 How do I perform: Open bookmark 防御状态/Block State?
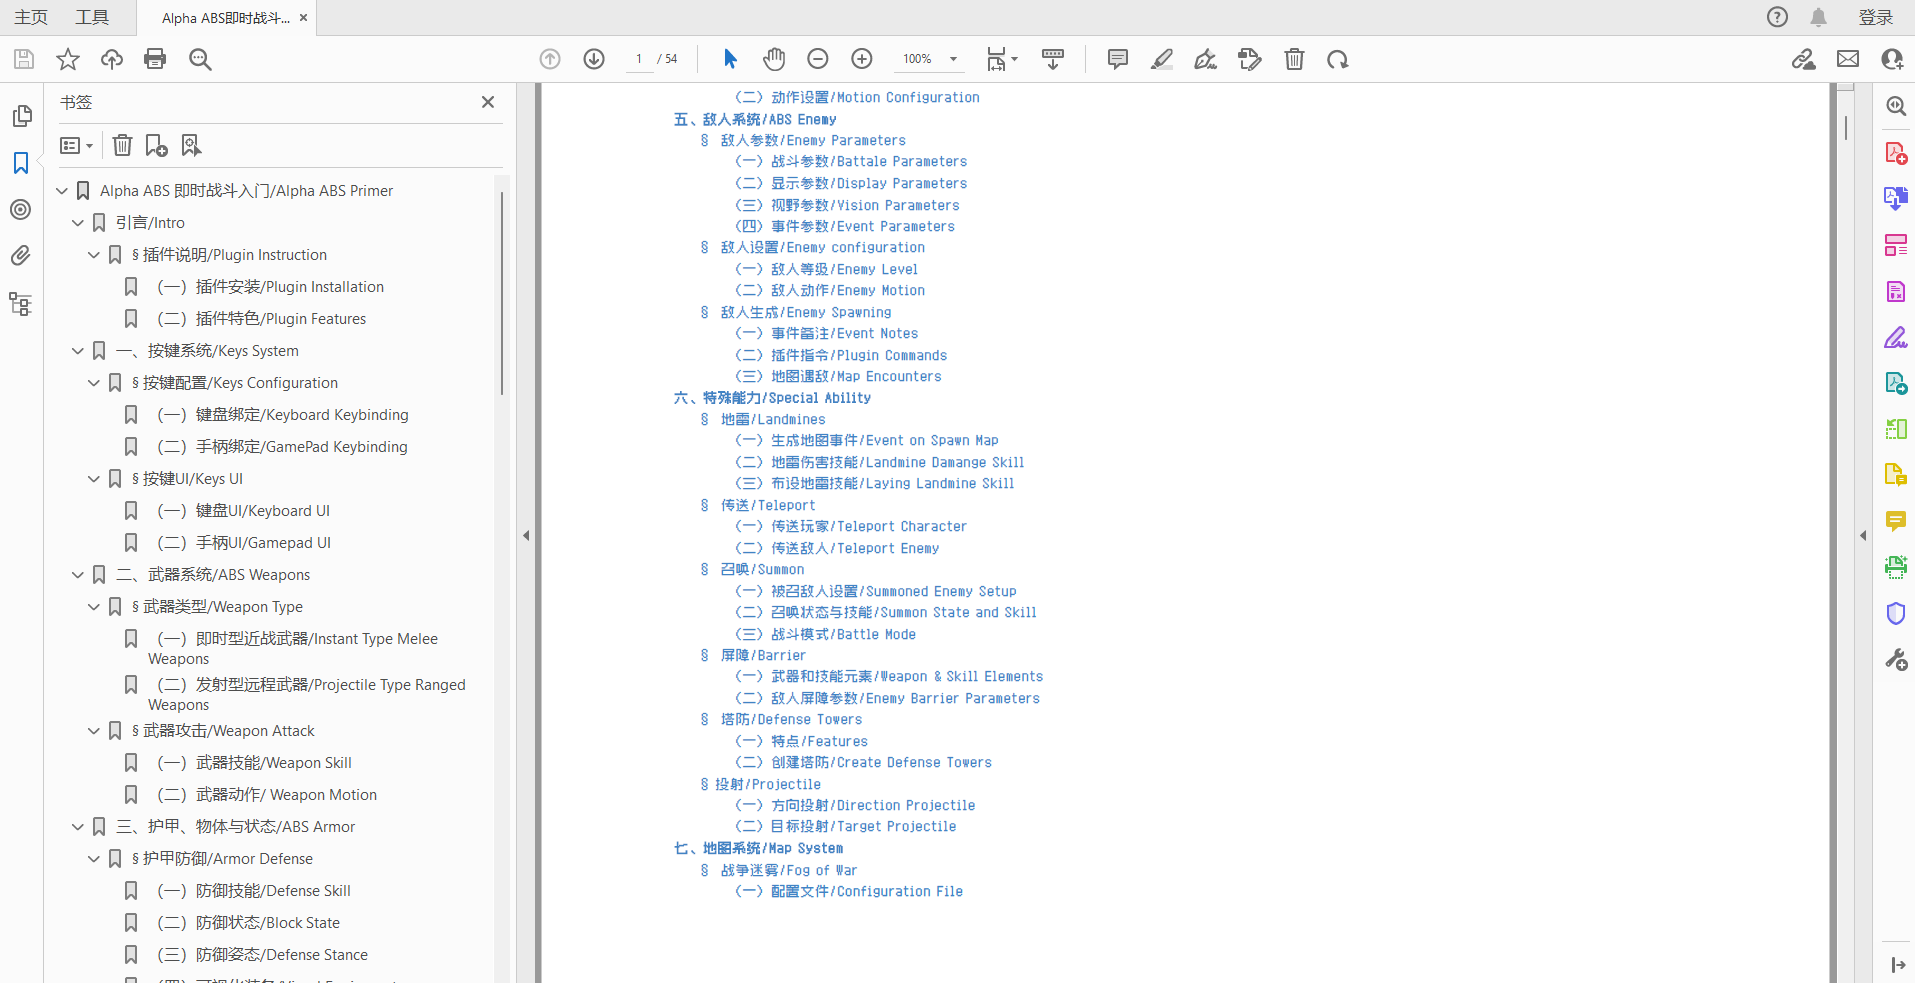pyautogui.click(x=249, y=923)
